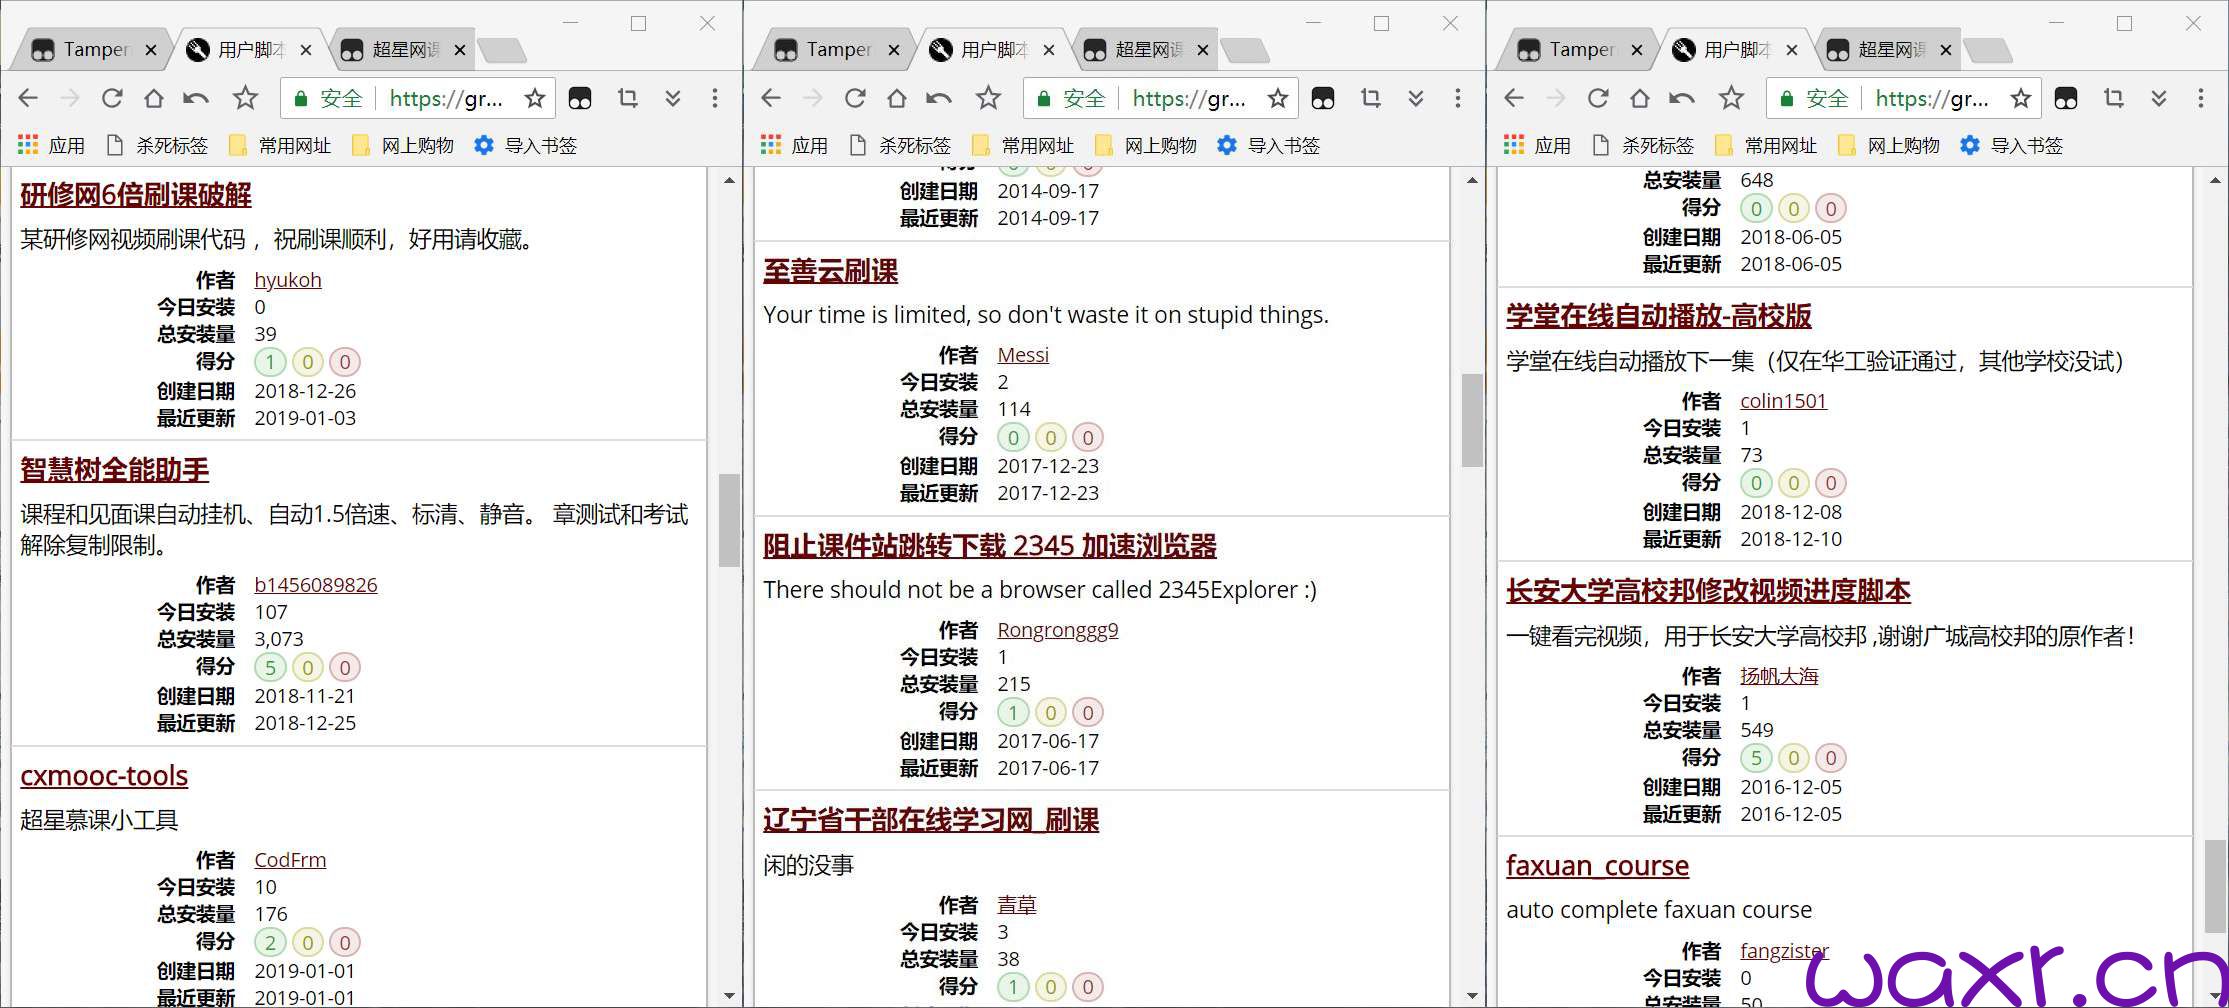This screenshot has width=2229, height=1008.
Task: Open author Rongronggg9 profile
Action: (x=1058, y=630)
